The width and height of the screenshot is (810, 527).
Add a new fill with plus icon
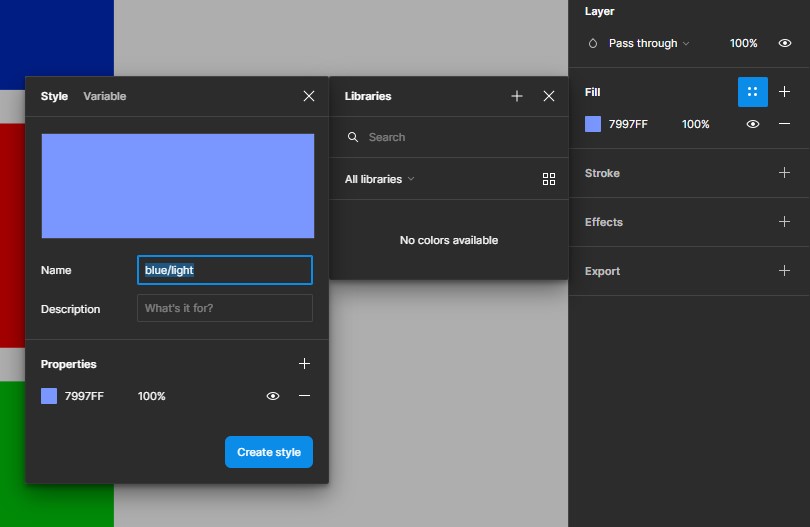[x=785, y=92]
